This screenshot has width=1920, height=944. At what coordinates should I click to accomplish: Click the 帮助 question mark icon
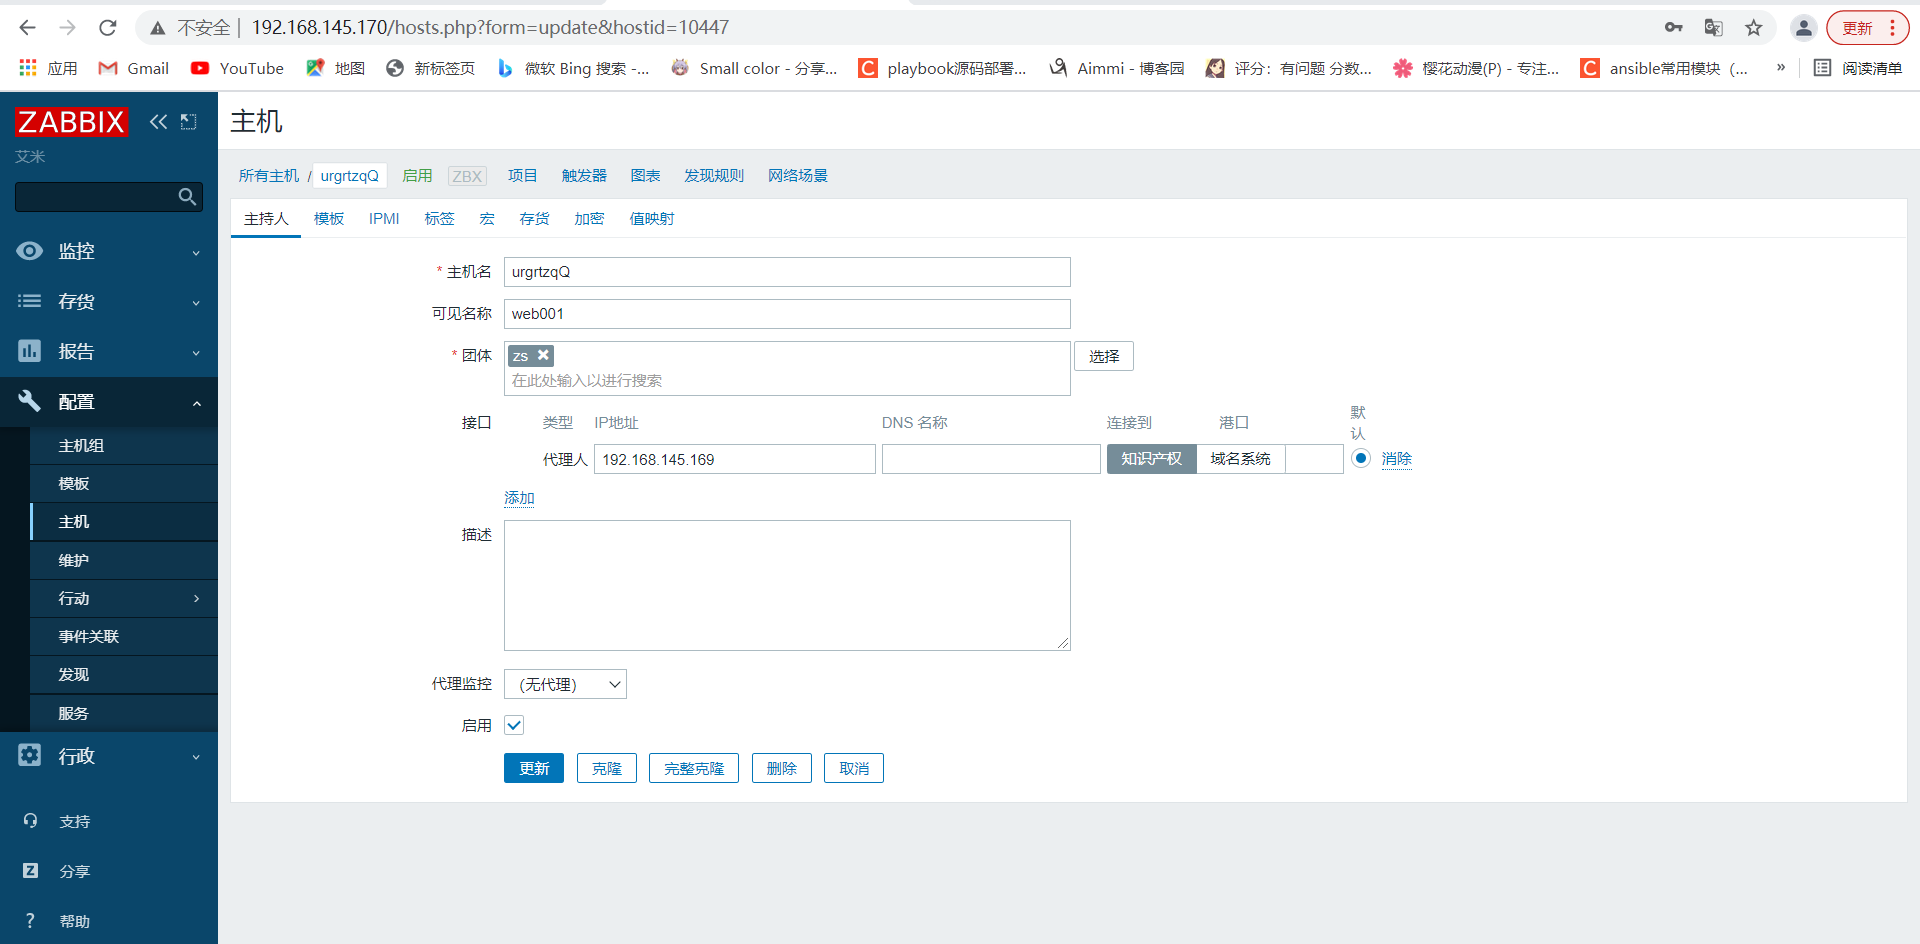pyautogui.click(x=30, y=921)
